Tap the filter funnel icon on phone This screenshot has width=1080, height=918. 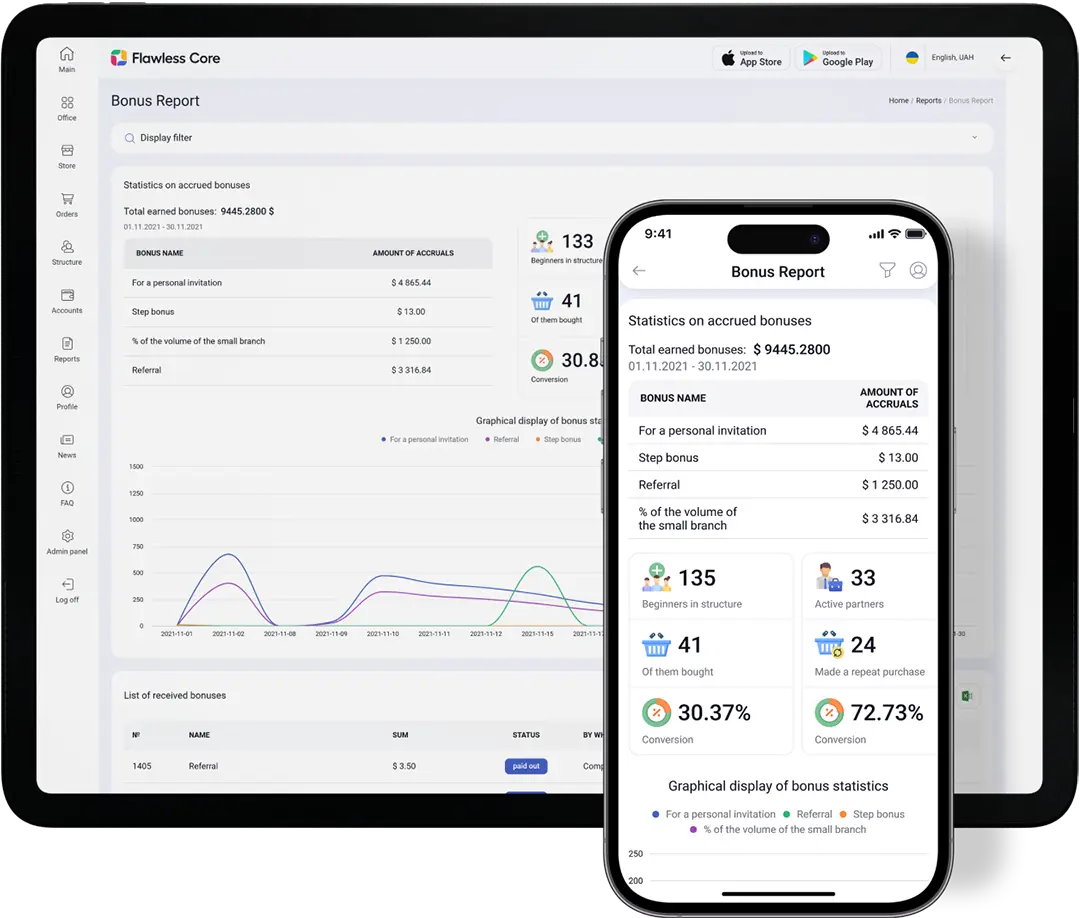886,270
